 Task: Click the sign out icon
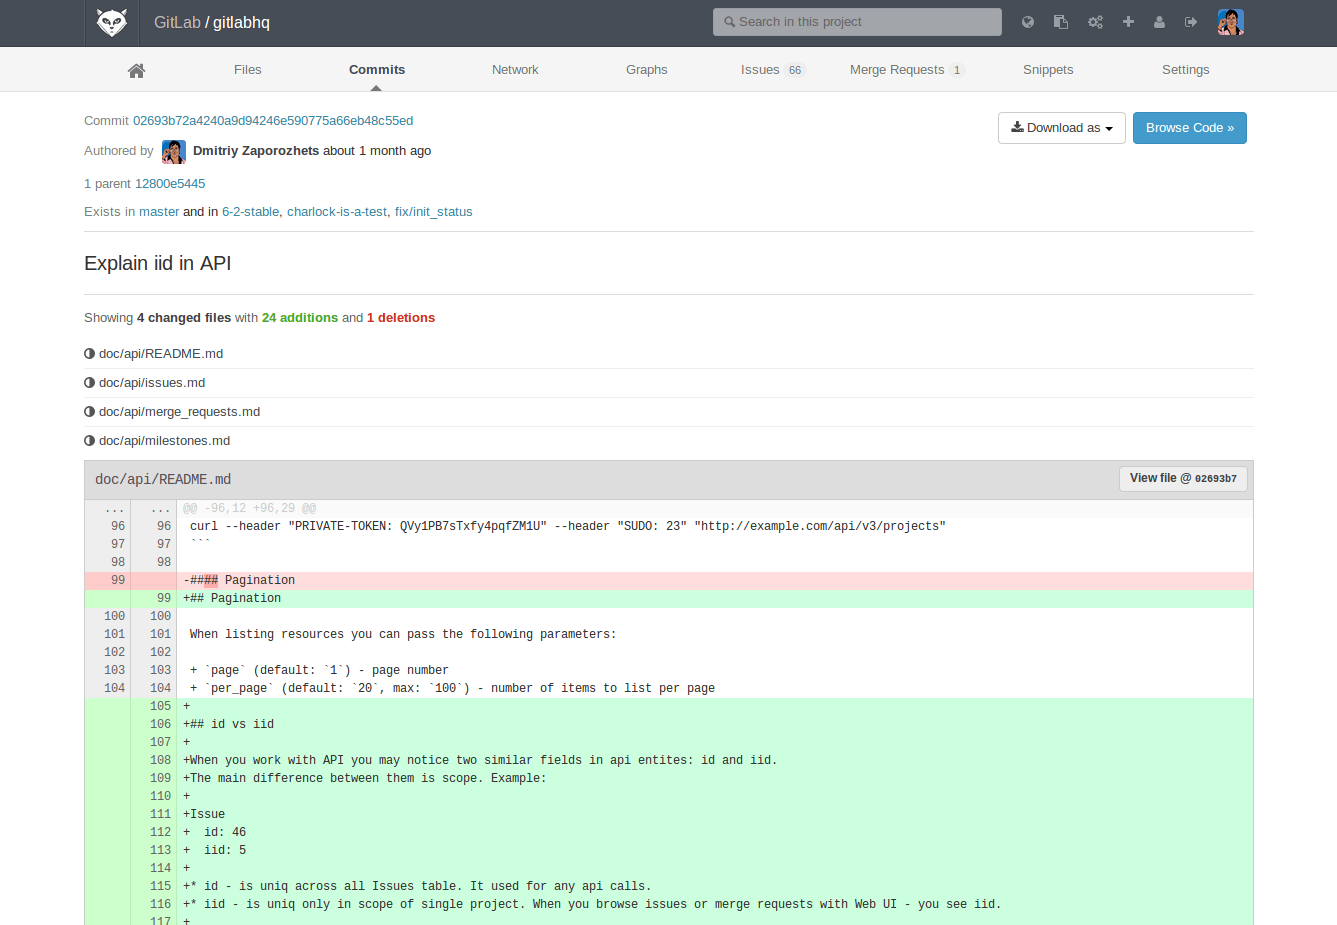click(x=1191, y=22)
